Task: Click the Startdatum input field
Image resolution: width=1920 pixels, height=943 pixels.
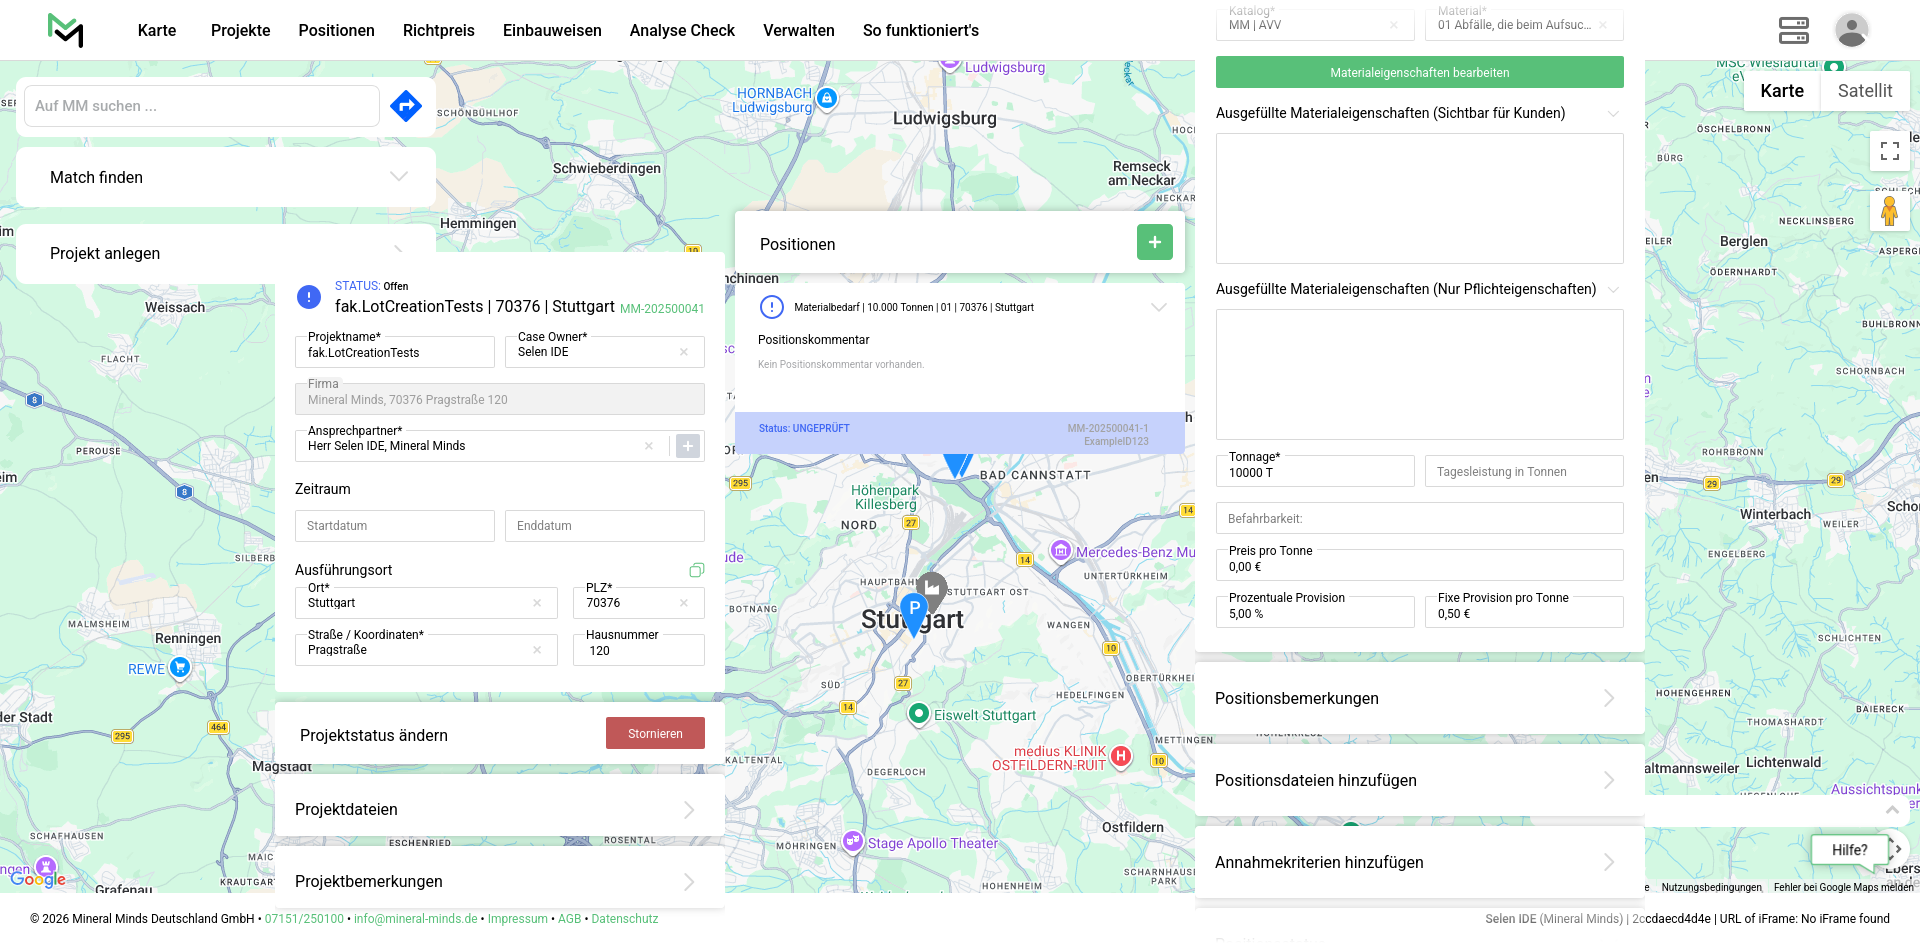Action: pyautogui.click(x=394, y=526)
